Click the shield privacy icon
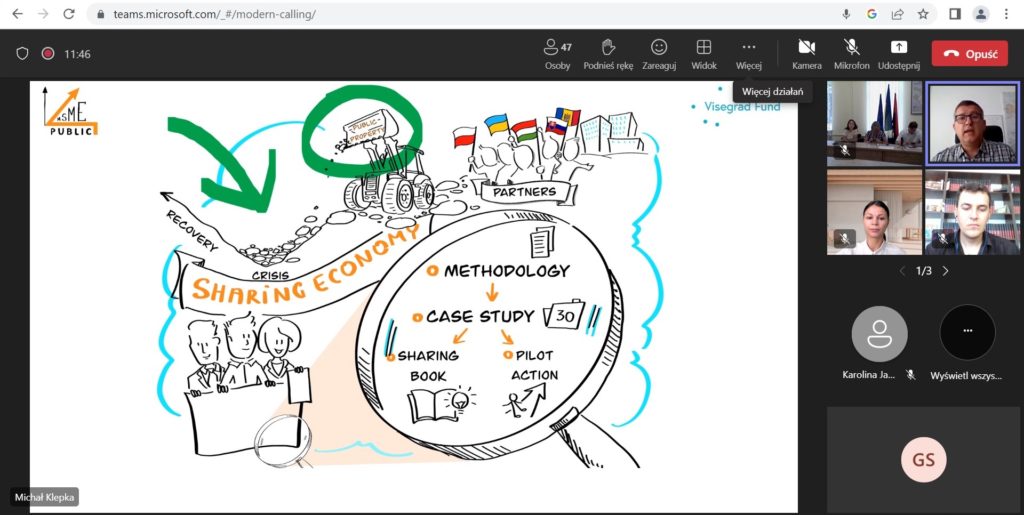 22,54
